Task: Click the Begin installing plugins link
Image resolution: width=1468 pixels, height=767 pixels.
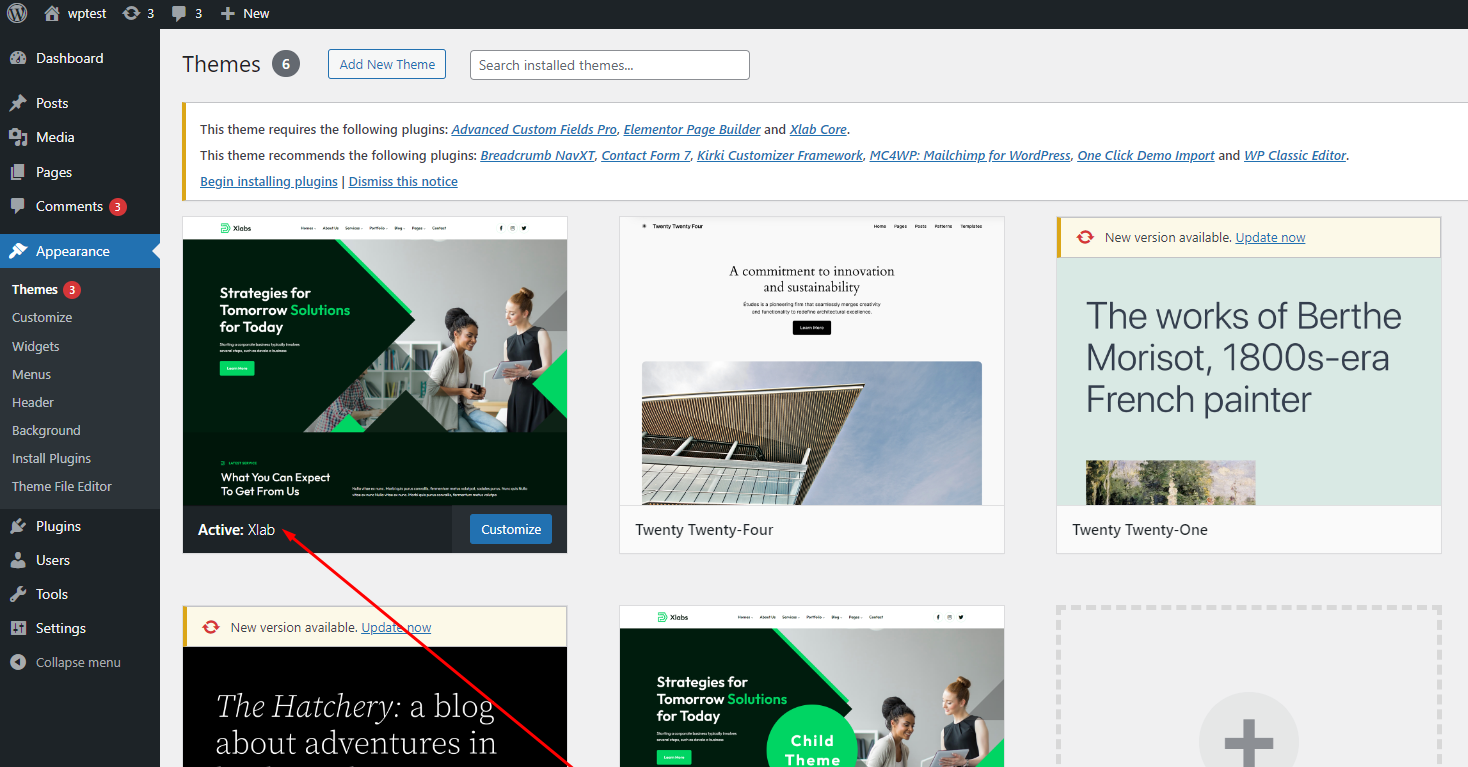Action: tap(269, 181)
